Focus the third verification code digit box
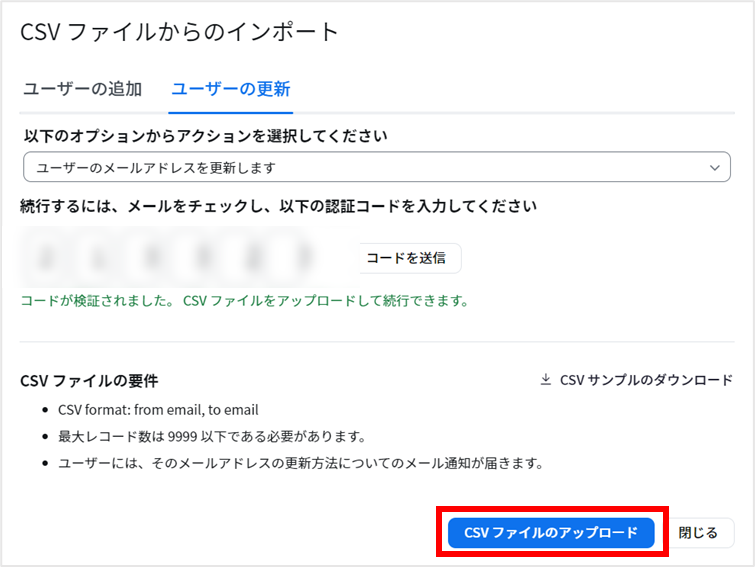The height and width of the screenshot is (567, 755). (151, 257)
